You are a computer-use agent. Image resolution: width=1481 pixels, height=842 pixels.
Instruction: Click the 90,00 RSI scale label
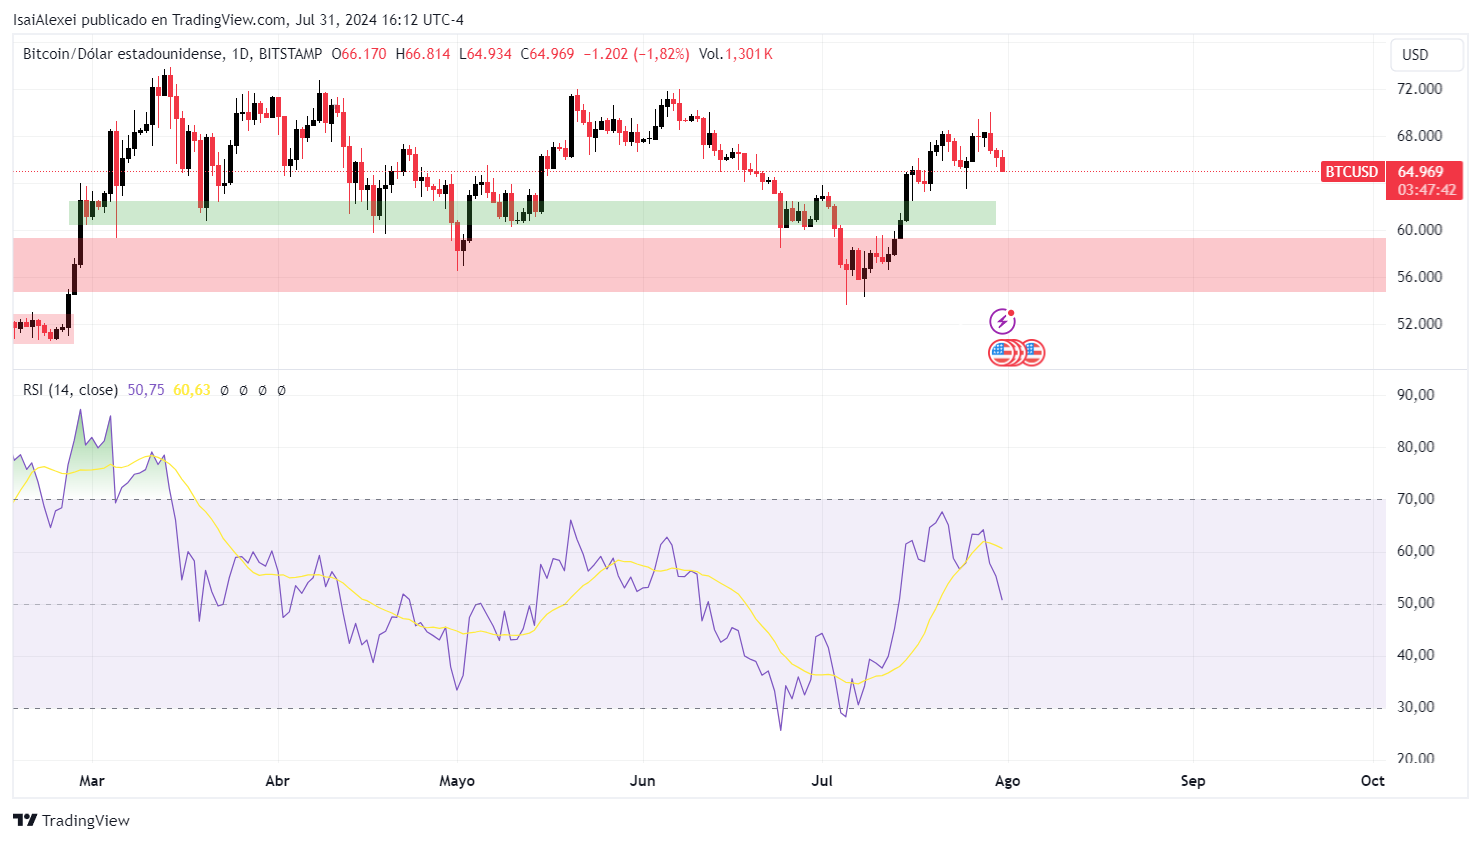point(1415,395)
